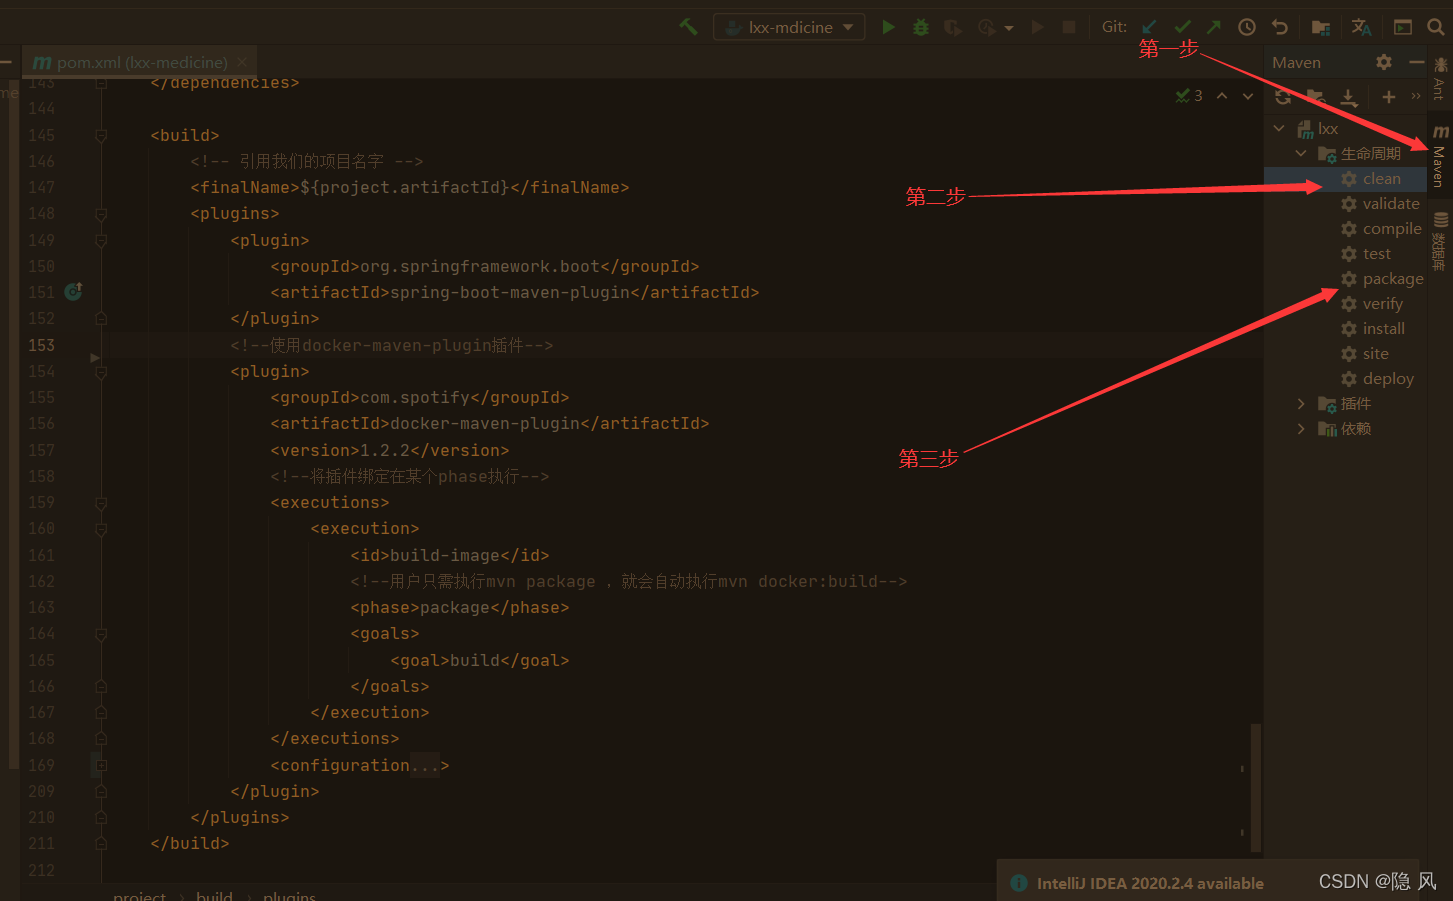Close the pom.xml editor tab

pyautogui.click(x=242, y=62)
